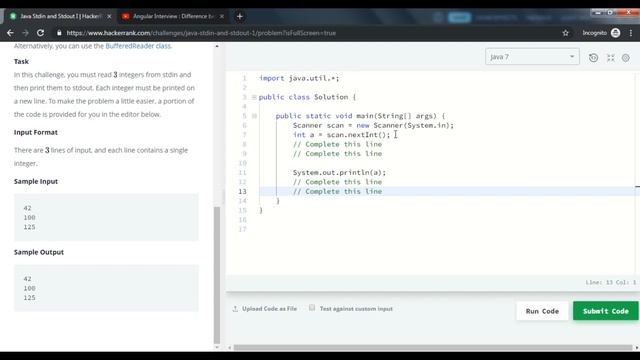Click the int a = scan.nextInt line

pyautogui.click(x=341, y=135)
